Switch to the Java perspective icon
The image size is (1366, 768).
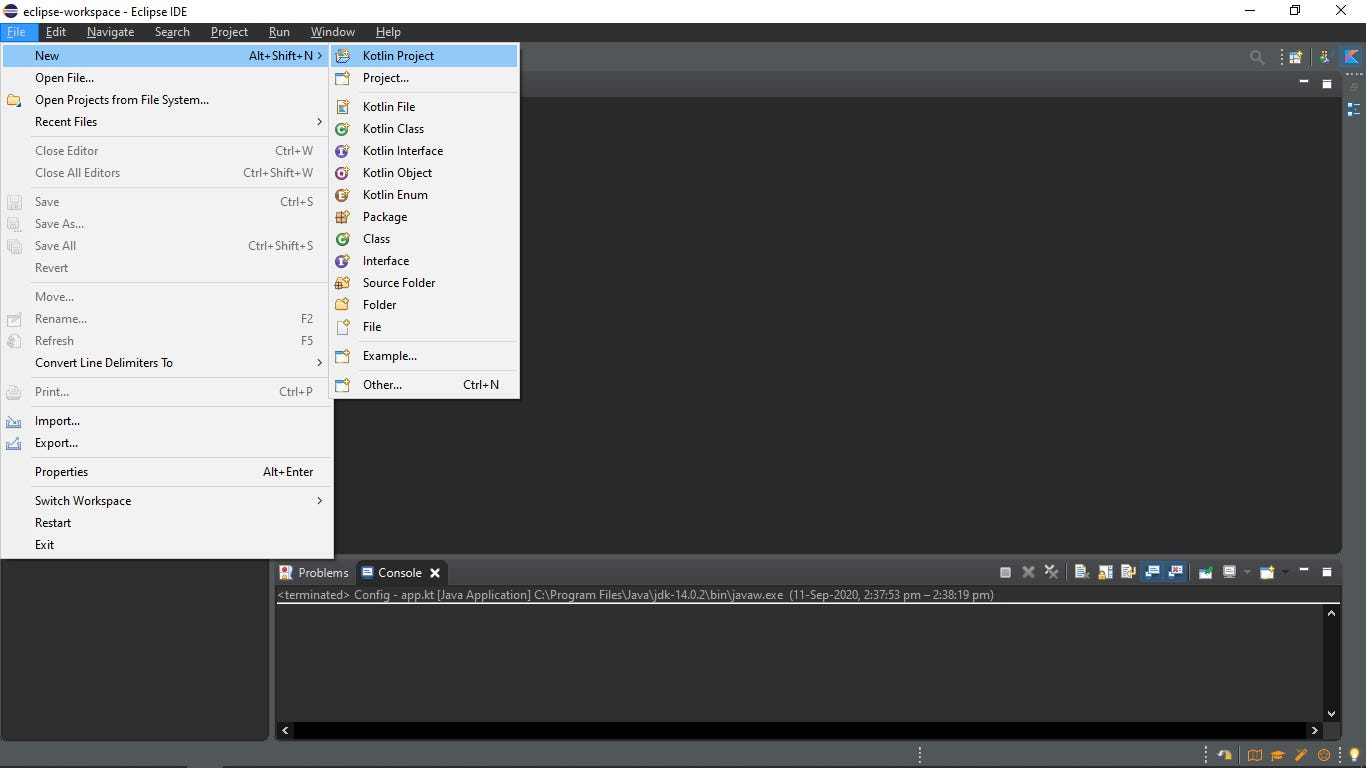1324,57
